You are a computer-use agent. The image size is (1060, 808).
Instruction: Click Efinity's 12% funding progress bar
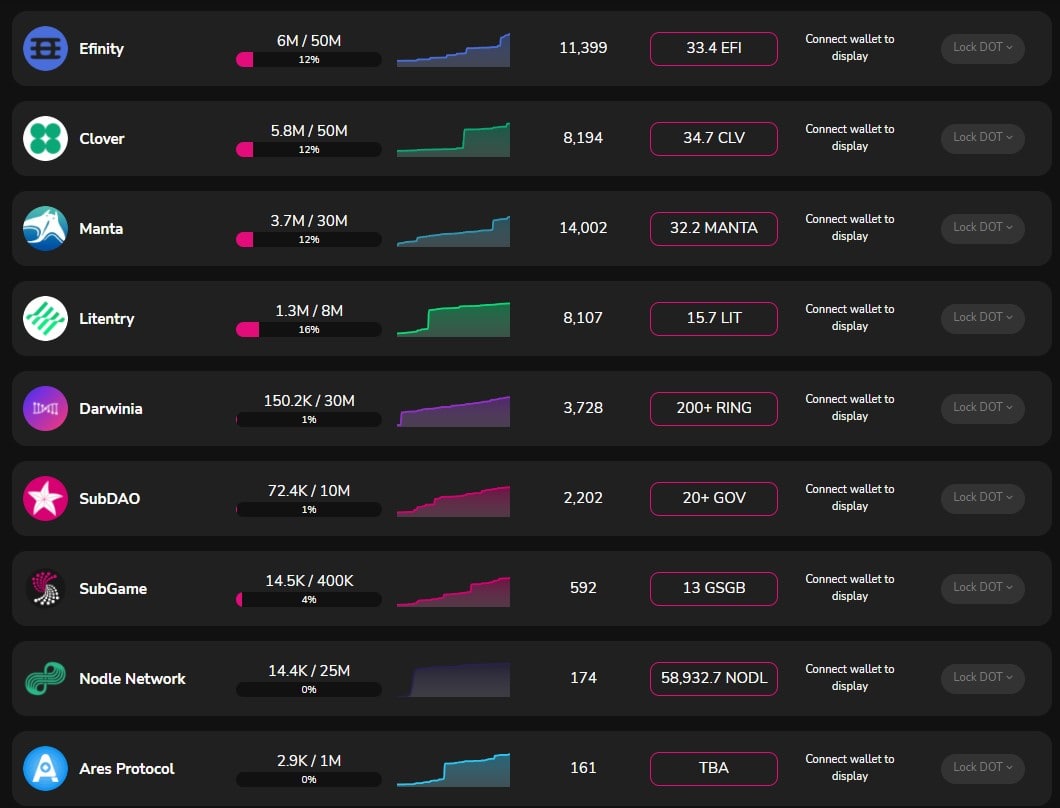coord(309,60)
